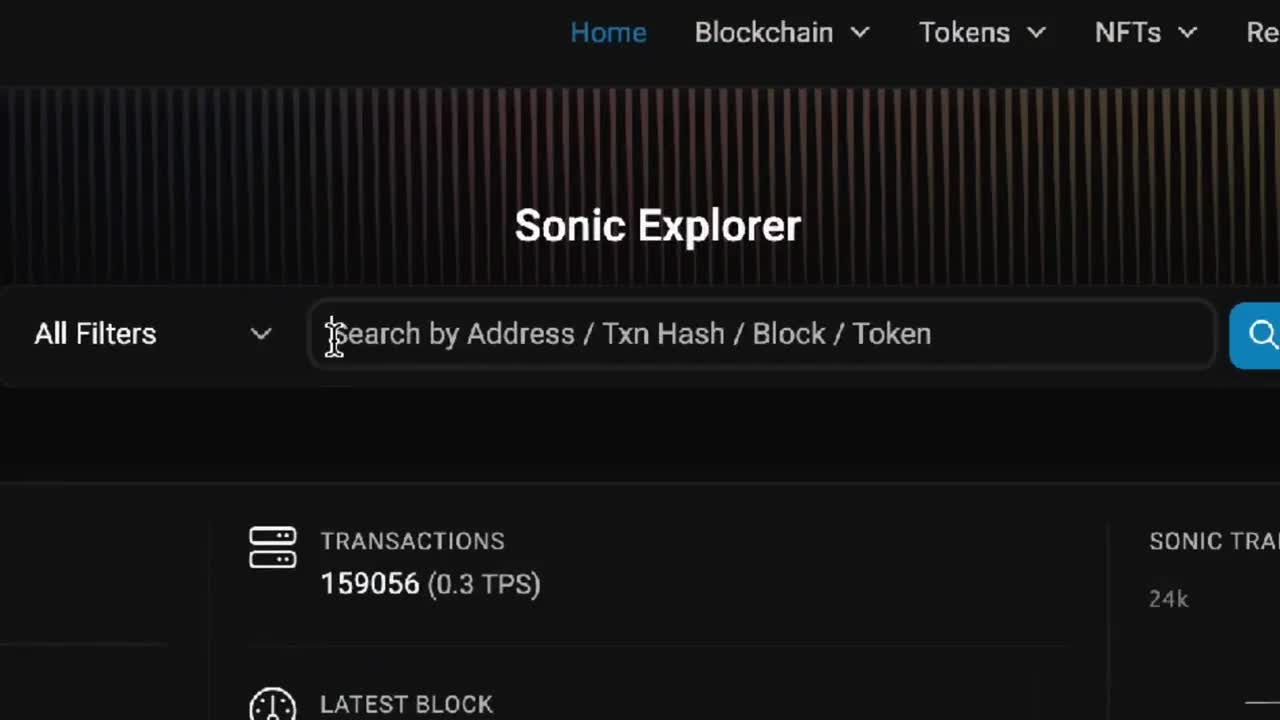Click the Tokens navigation label

[x=964, y=32]
